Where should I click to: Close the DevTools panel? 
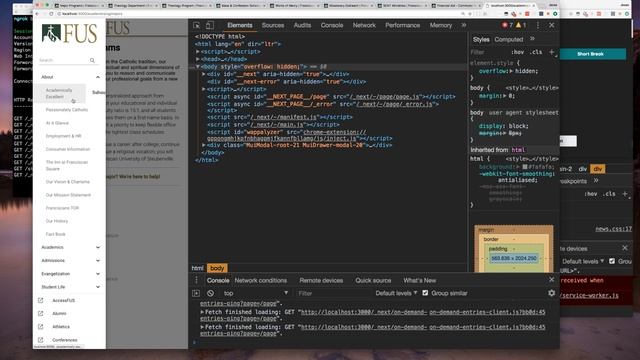point(551,25)
